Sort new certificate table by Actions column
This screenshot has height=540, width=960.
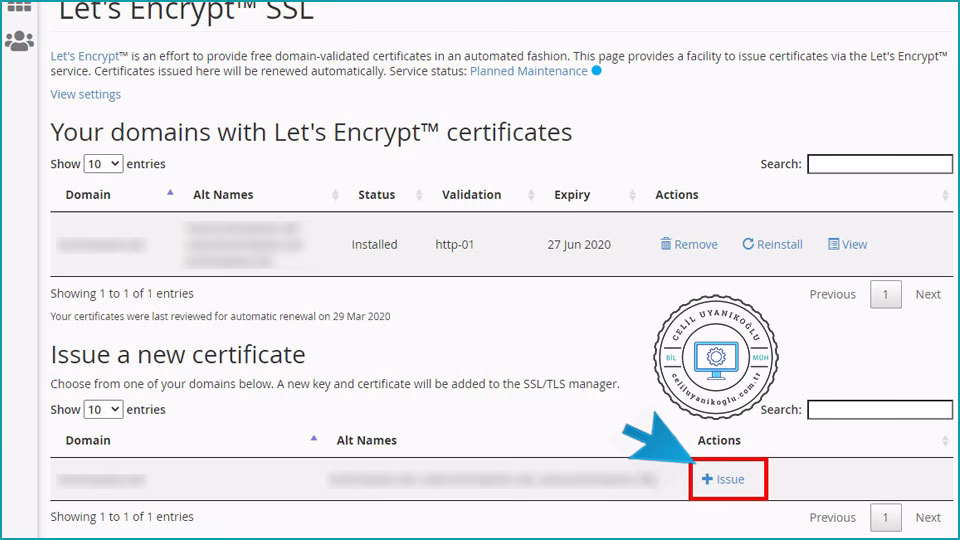719,440
